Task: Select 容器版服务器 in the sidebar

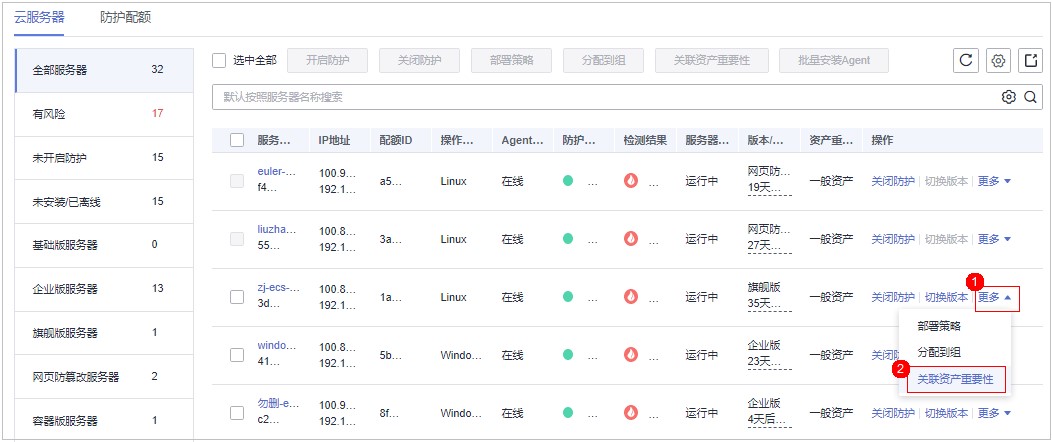Action: click(103, 421)
